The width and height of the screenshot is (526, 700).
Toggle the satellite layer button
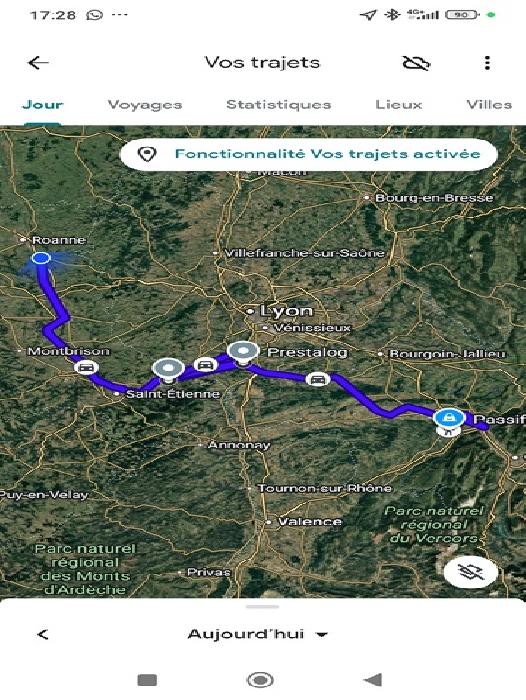471,571
